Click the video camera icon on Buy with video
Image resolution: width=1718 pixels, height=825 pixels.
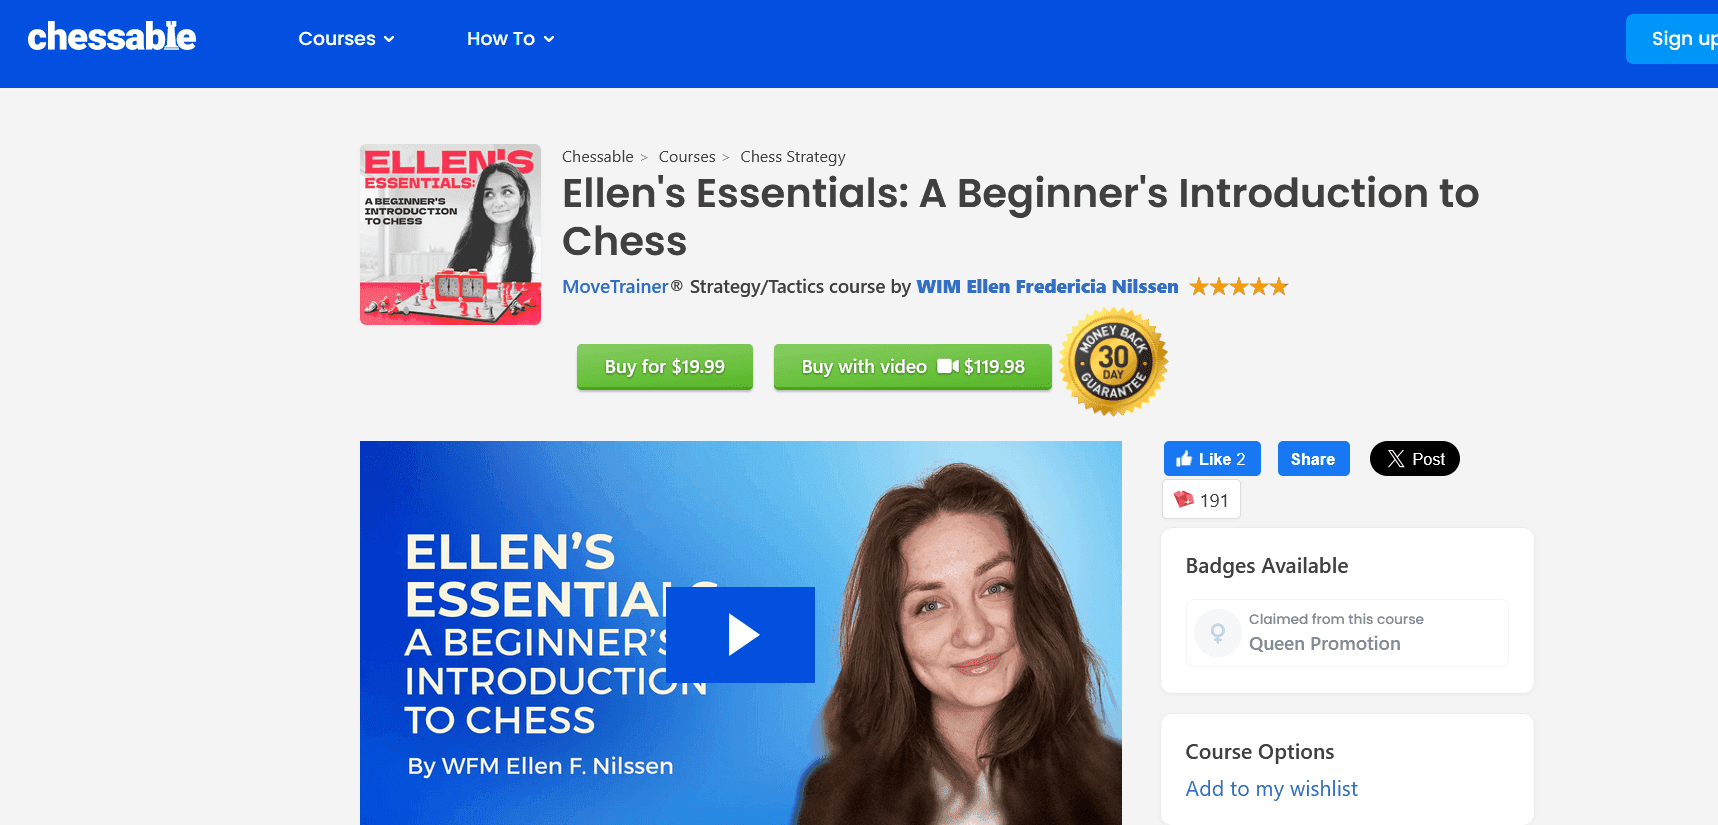pyautogui.click(x=947, y=367)
